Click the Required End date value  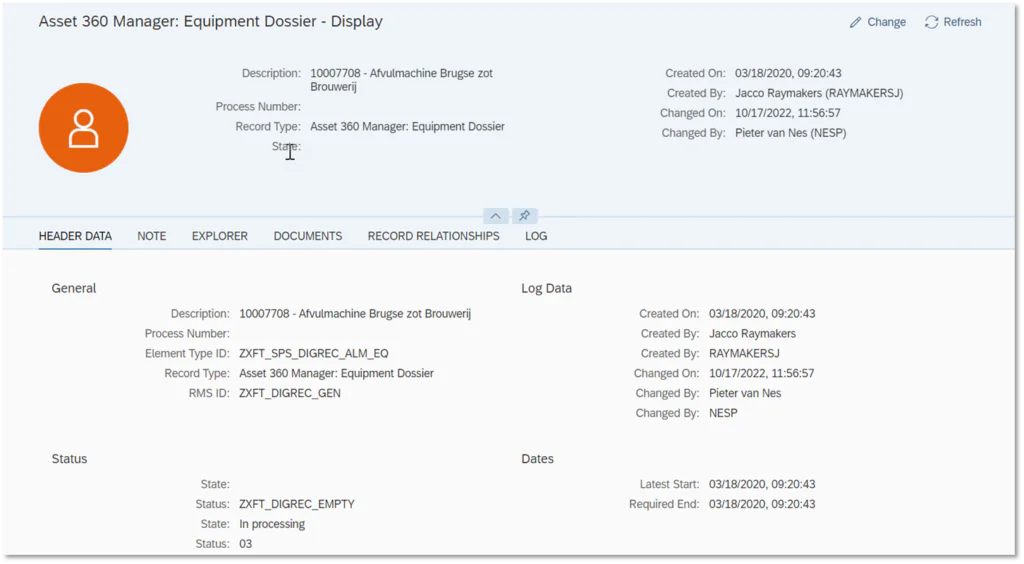(762, 505)
